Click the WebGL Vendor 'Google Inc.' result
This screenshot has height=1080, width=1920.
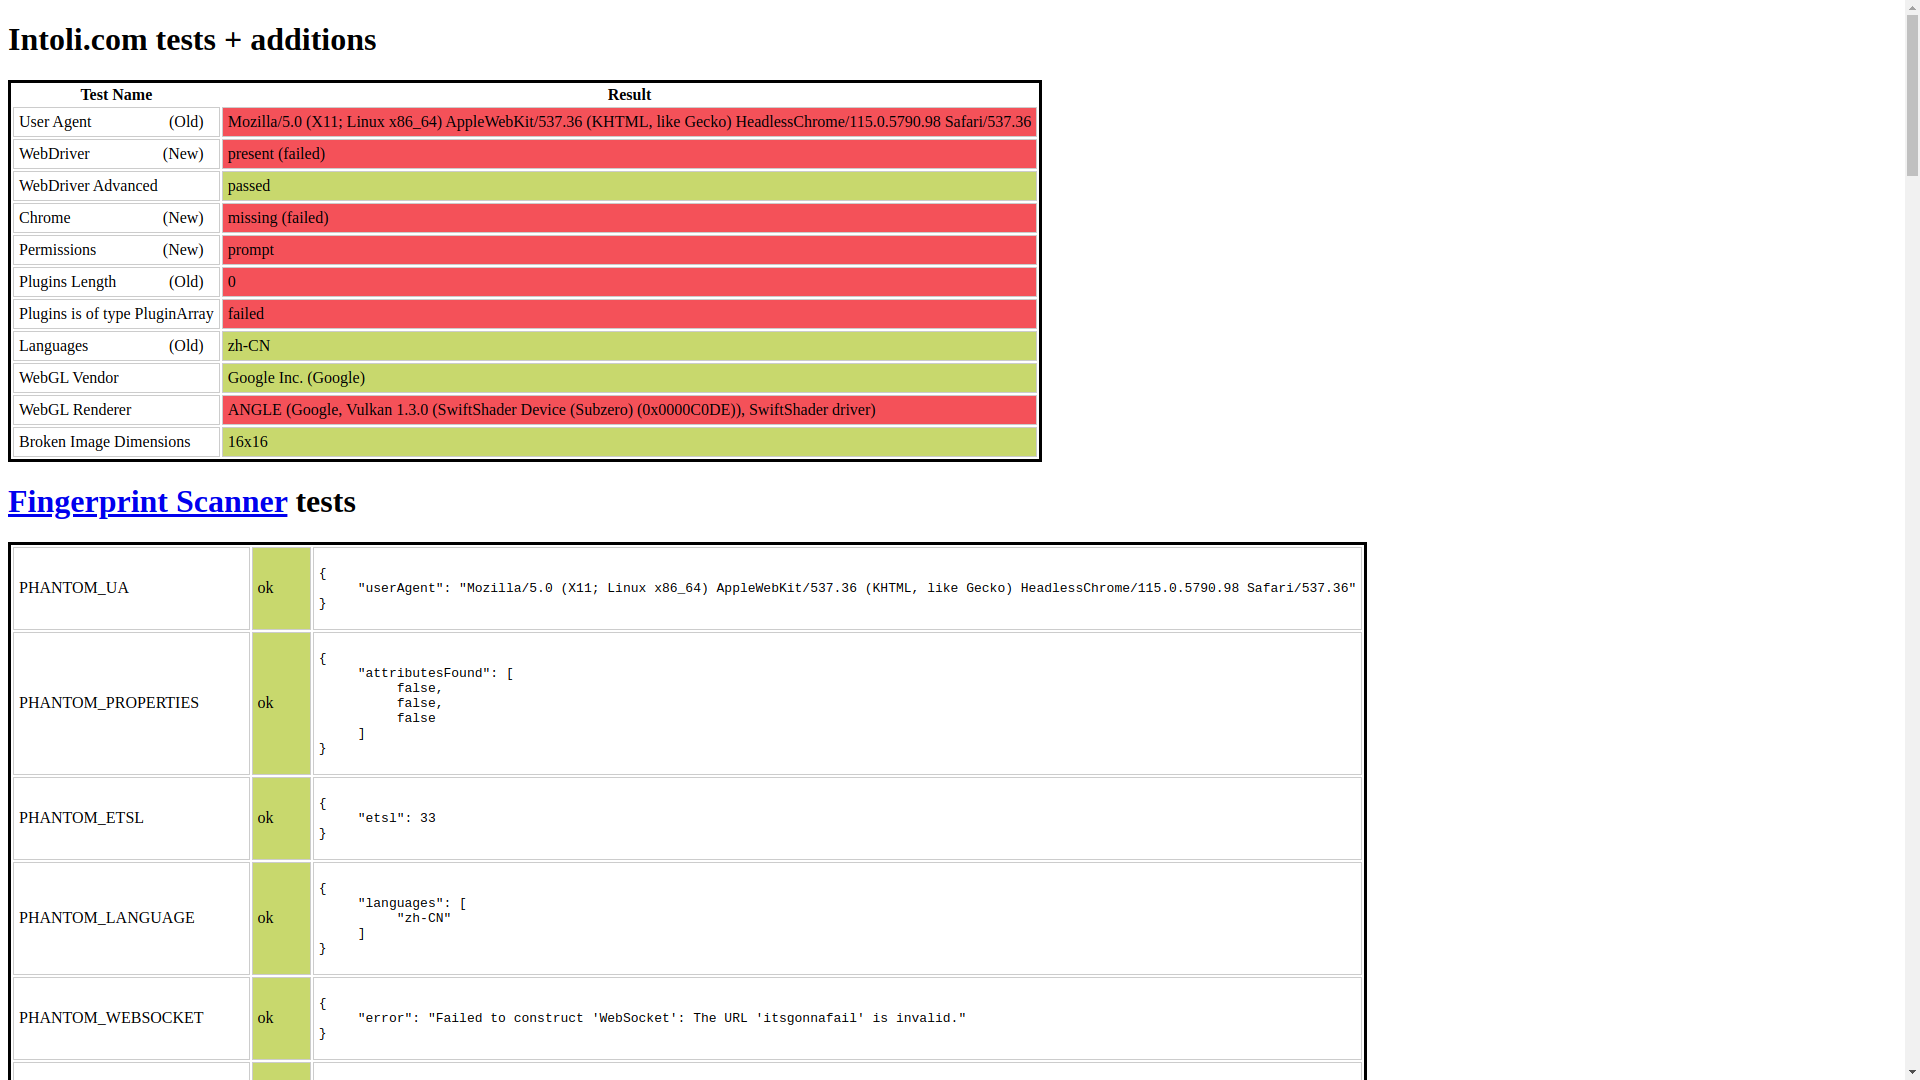click(296, 378)
